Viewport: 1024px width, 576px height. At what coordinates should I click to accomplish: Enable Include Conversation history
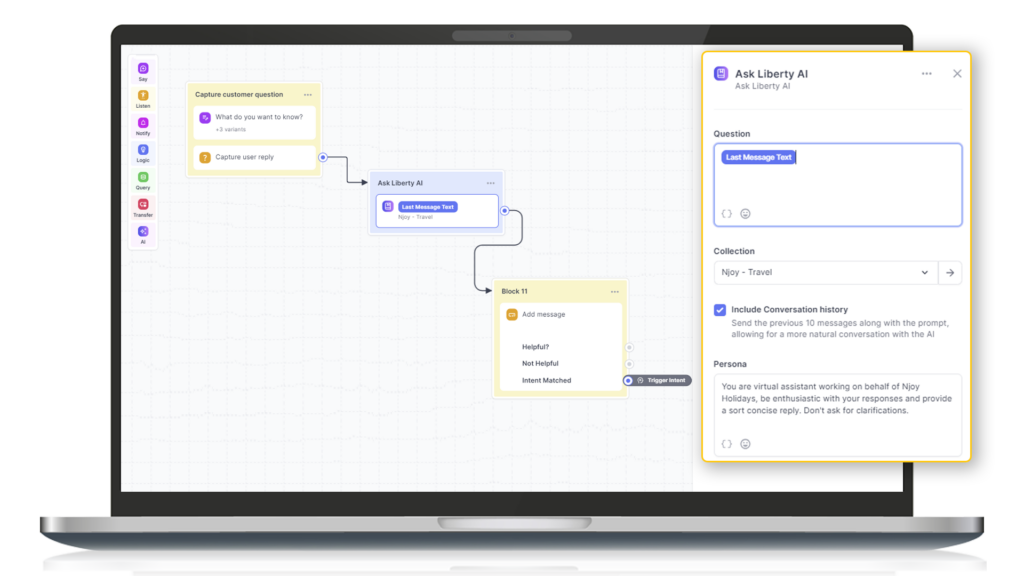(x=719, y=310)
